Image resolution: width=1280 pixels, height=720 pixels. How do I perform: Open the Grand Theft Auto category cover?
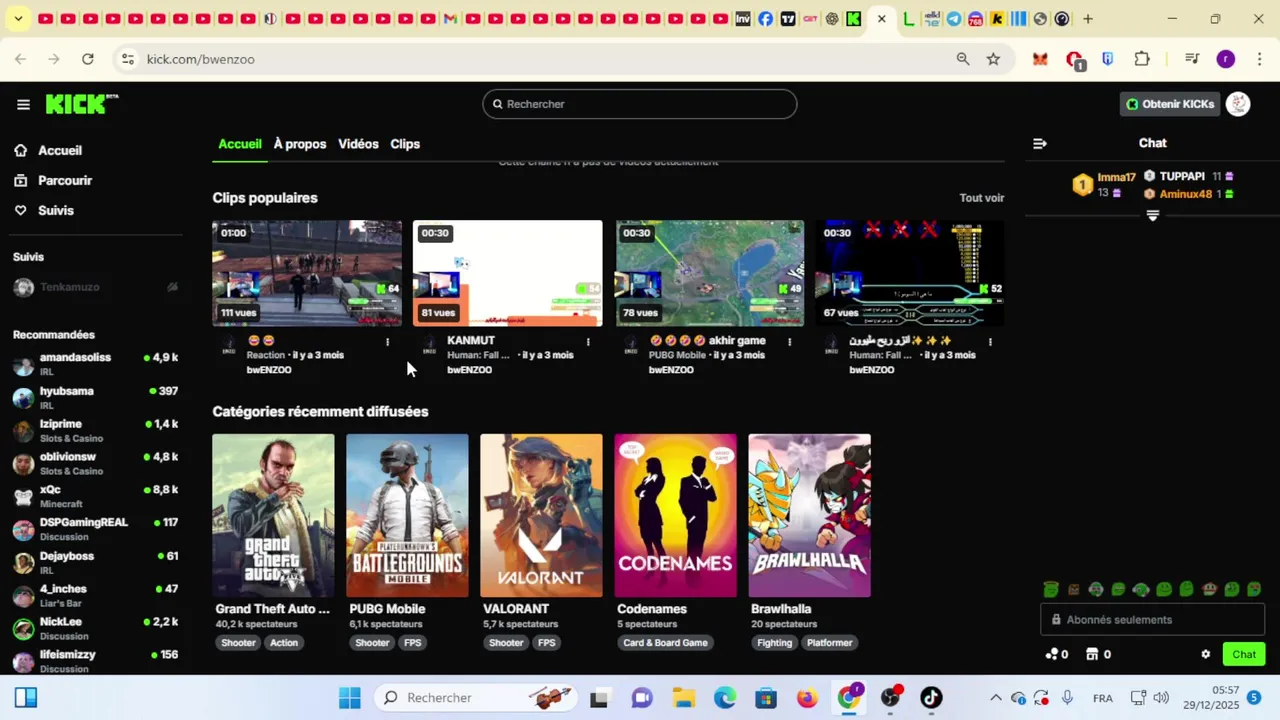click(x=273, y=515)
